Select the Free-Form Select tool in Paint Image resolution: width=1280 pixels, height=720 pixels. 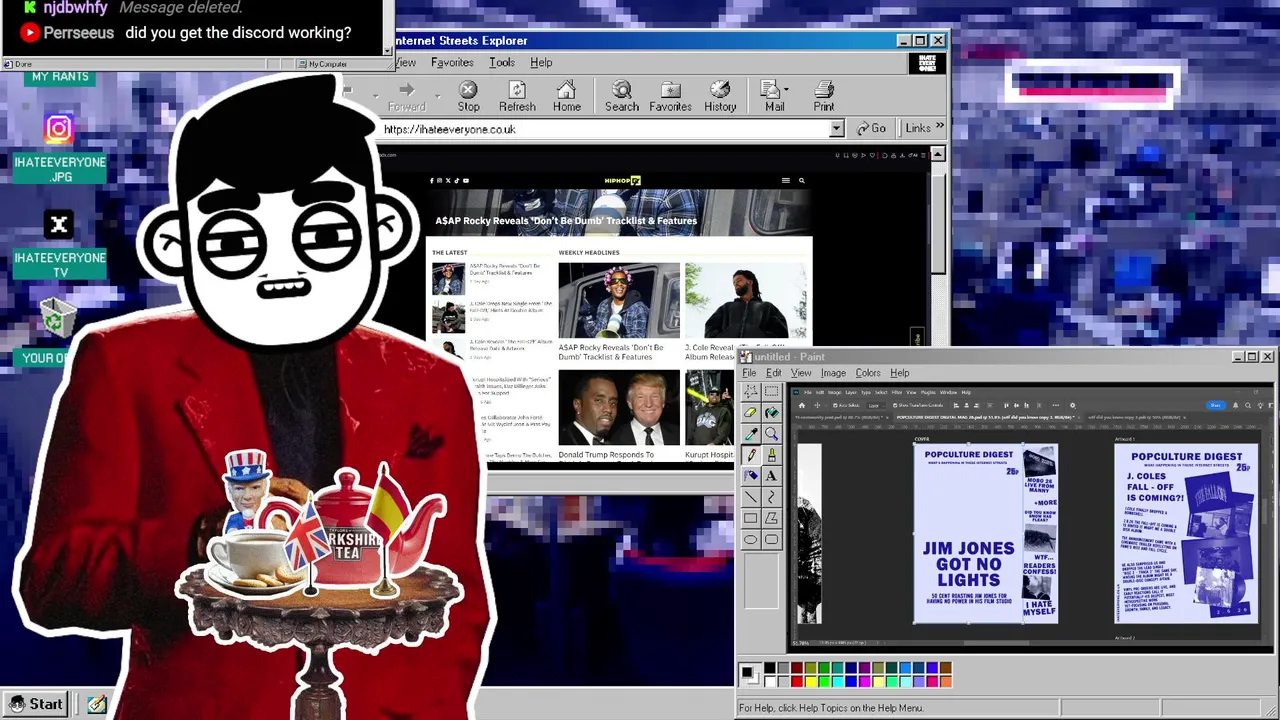click(x=750, y=392)
